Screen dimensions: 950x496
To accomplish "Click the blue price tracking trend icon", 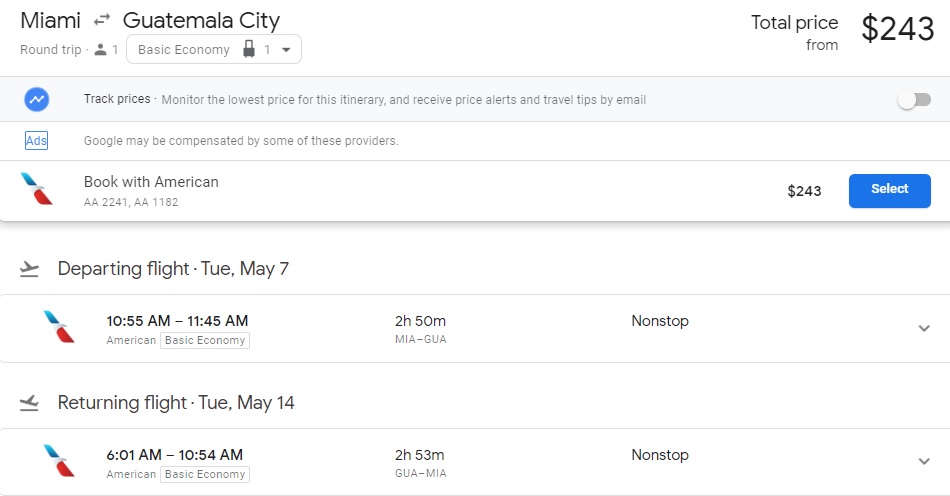I will click(x=37, y=100).
